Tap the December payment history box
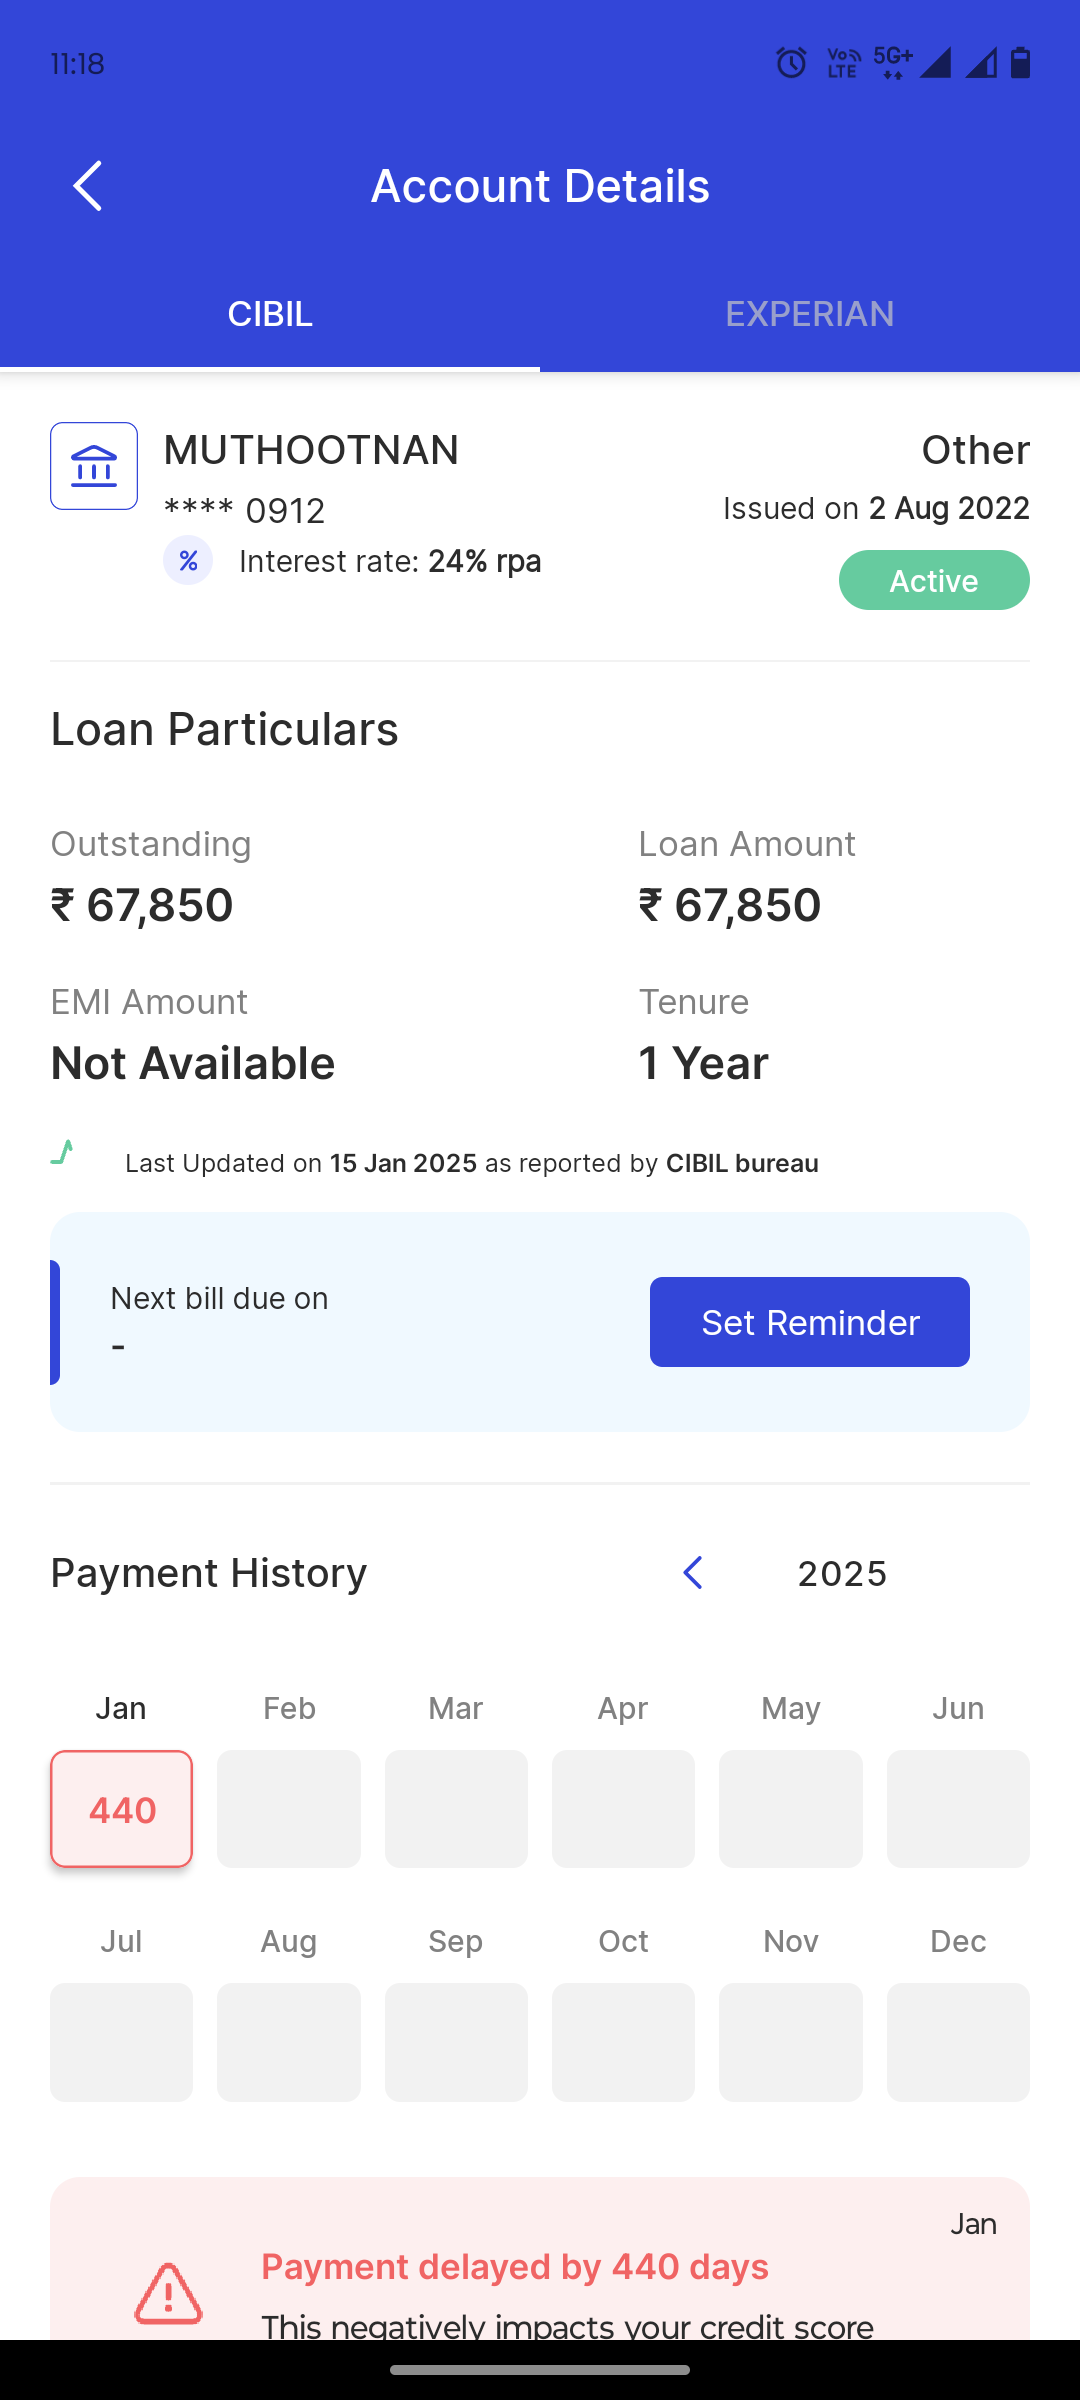The width and height of the screenshot is (1080, 2400). coord(958,2042)
